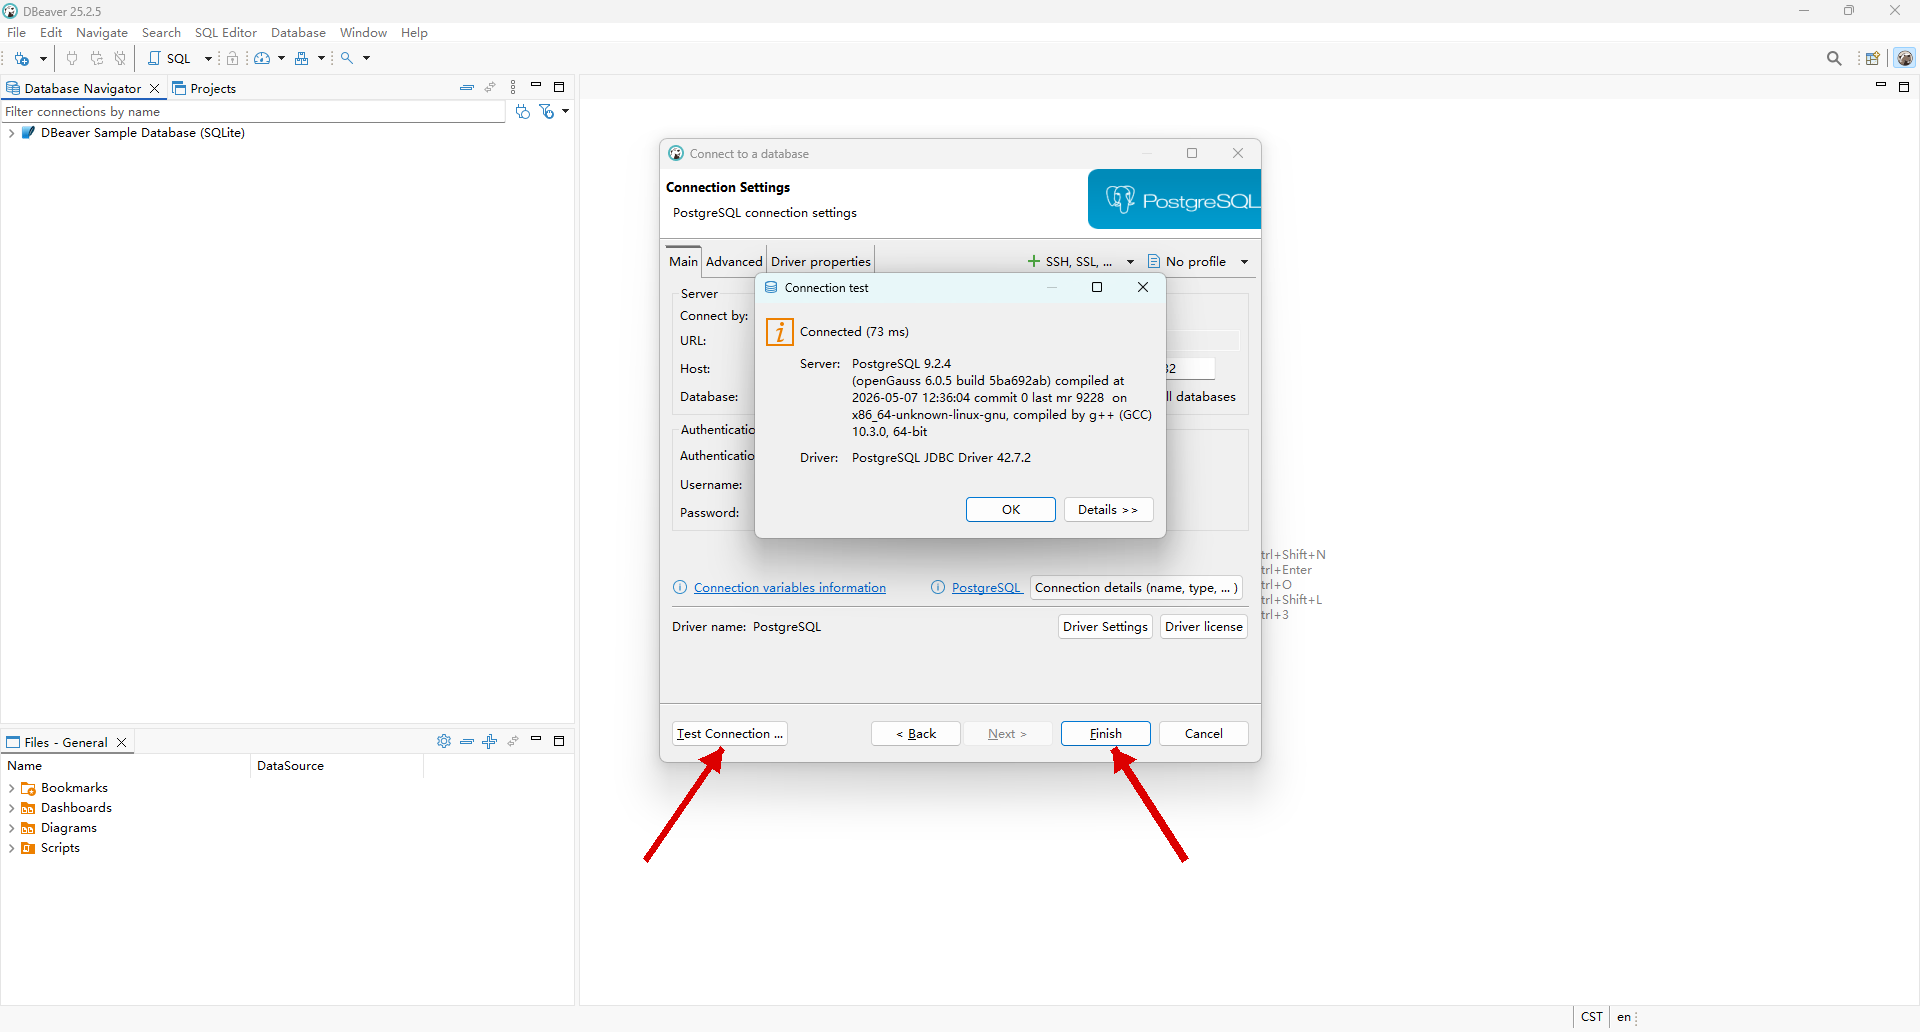Click the magnifier search icon in toolbar
Viewport: 1920px width, 1032px height.
pyautogui.click(x=347, y=58)
